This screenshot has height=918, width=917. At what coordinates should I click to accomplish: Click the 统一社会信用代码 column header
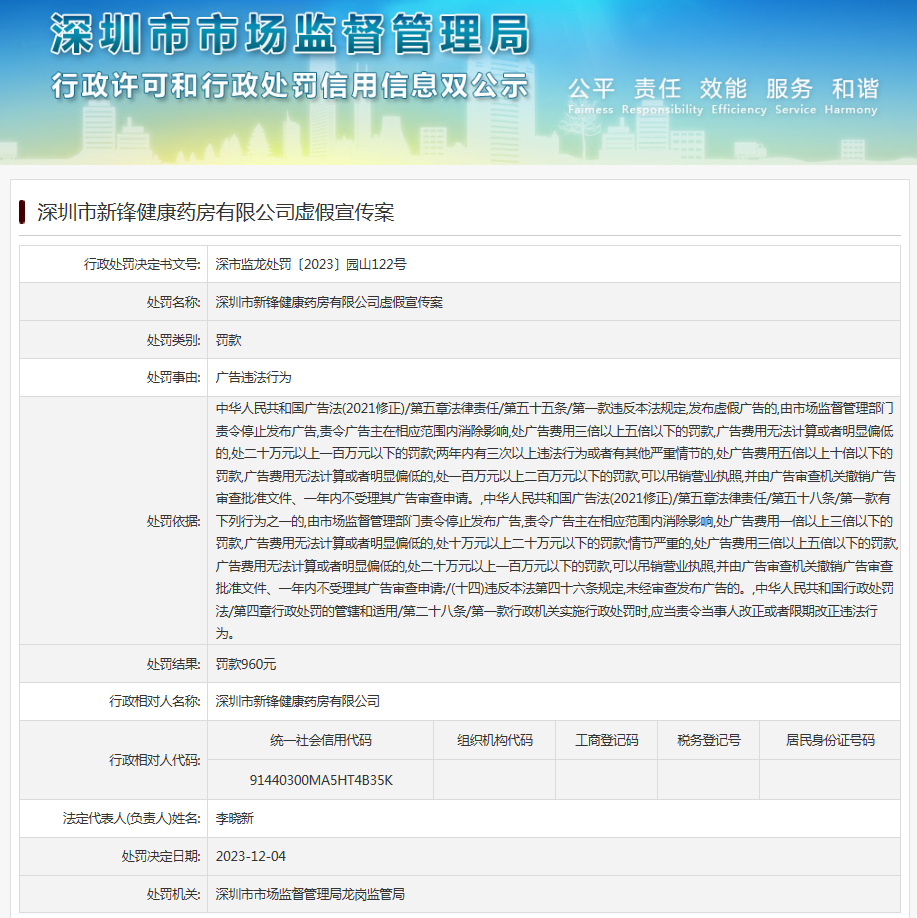coord(320,740)
